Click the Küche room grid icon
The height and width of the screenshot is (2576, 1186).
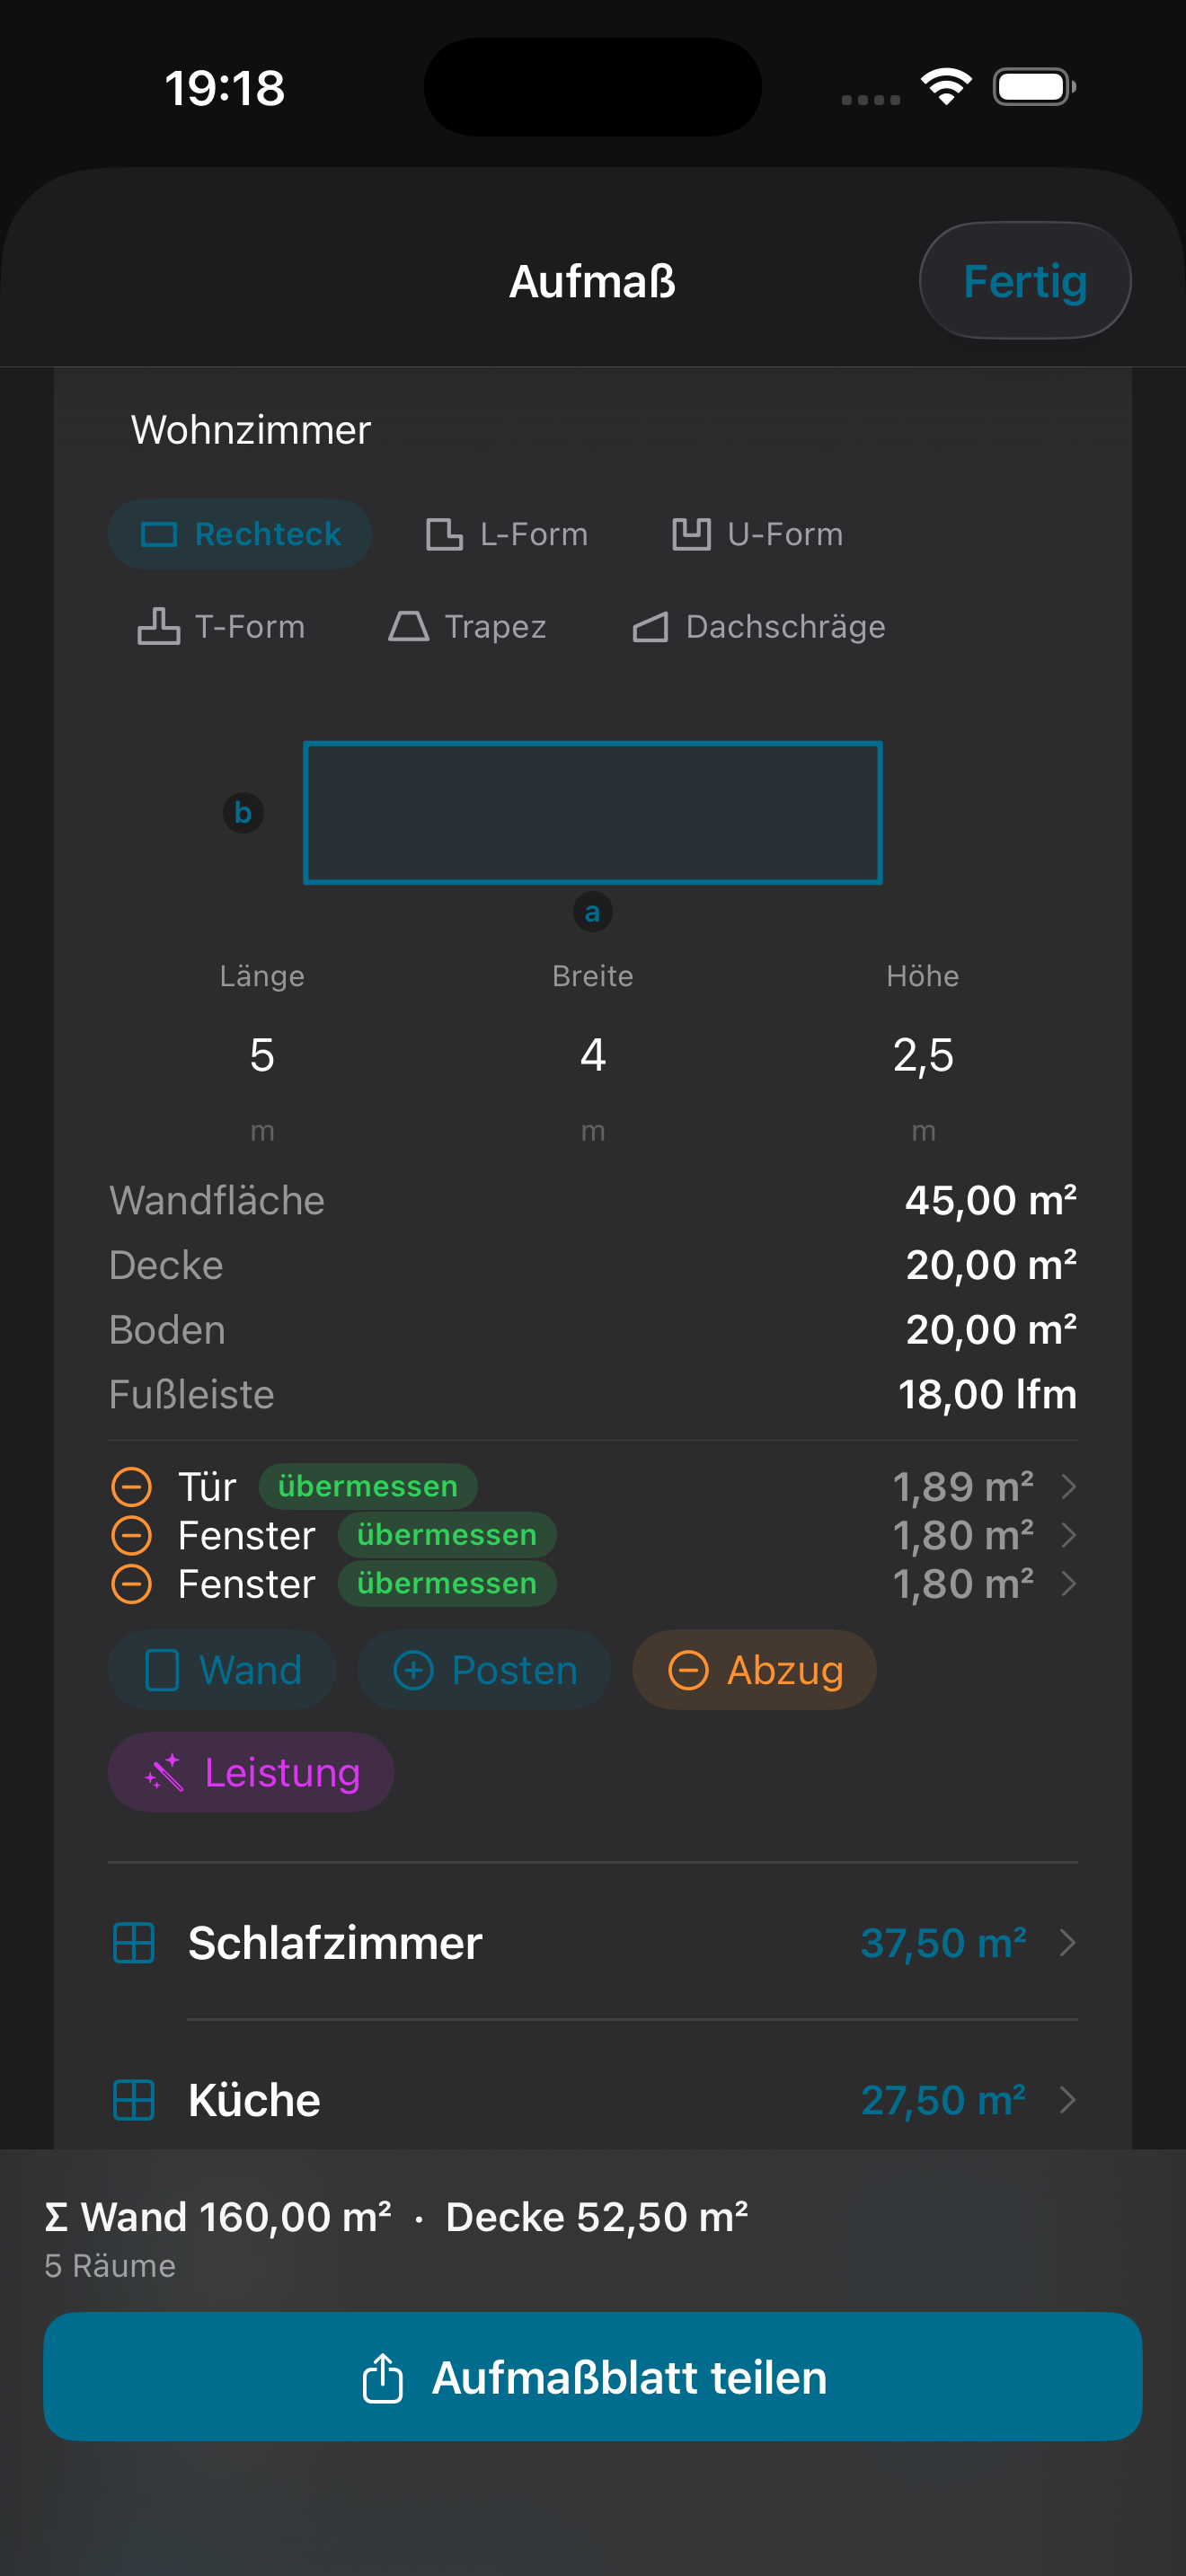[134, 2100]
